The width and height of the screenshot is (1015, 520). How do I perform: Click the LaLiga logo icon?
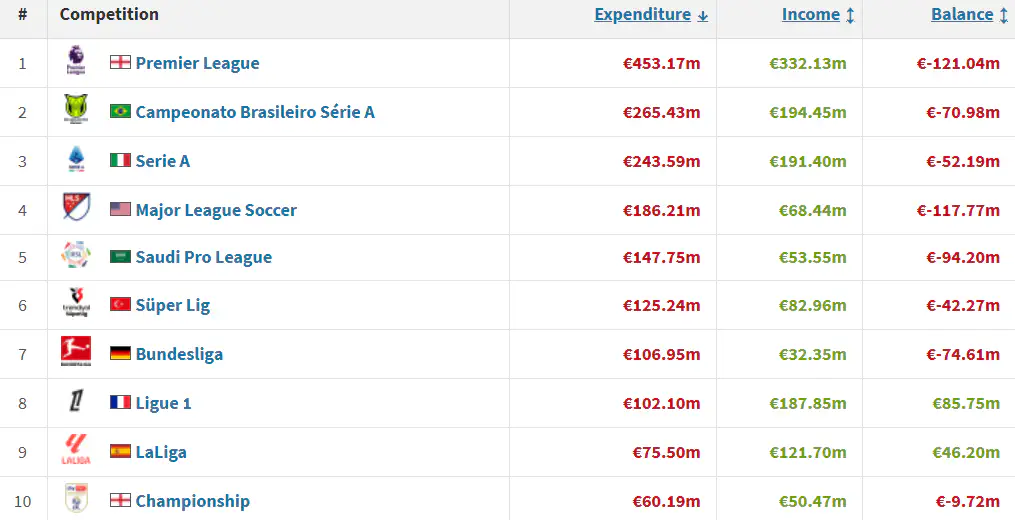coord(75,451)
